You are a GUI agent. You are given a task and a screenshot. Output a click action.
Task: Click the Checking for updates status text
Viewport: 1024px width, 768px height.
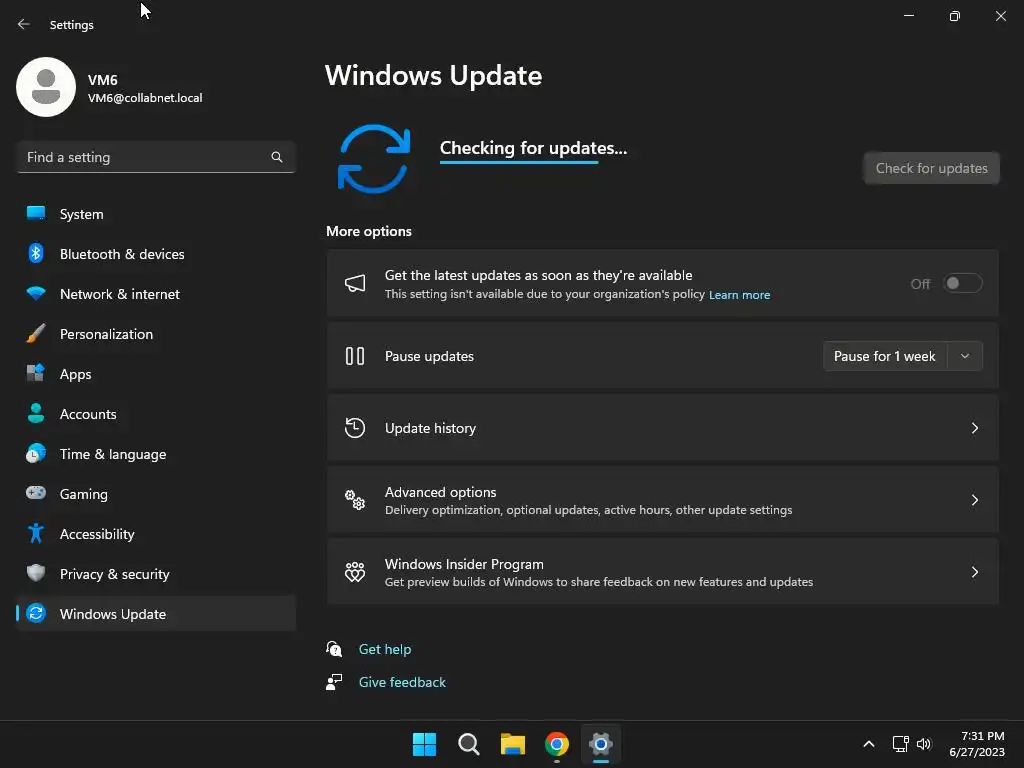coord(533,148)
